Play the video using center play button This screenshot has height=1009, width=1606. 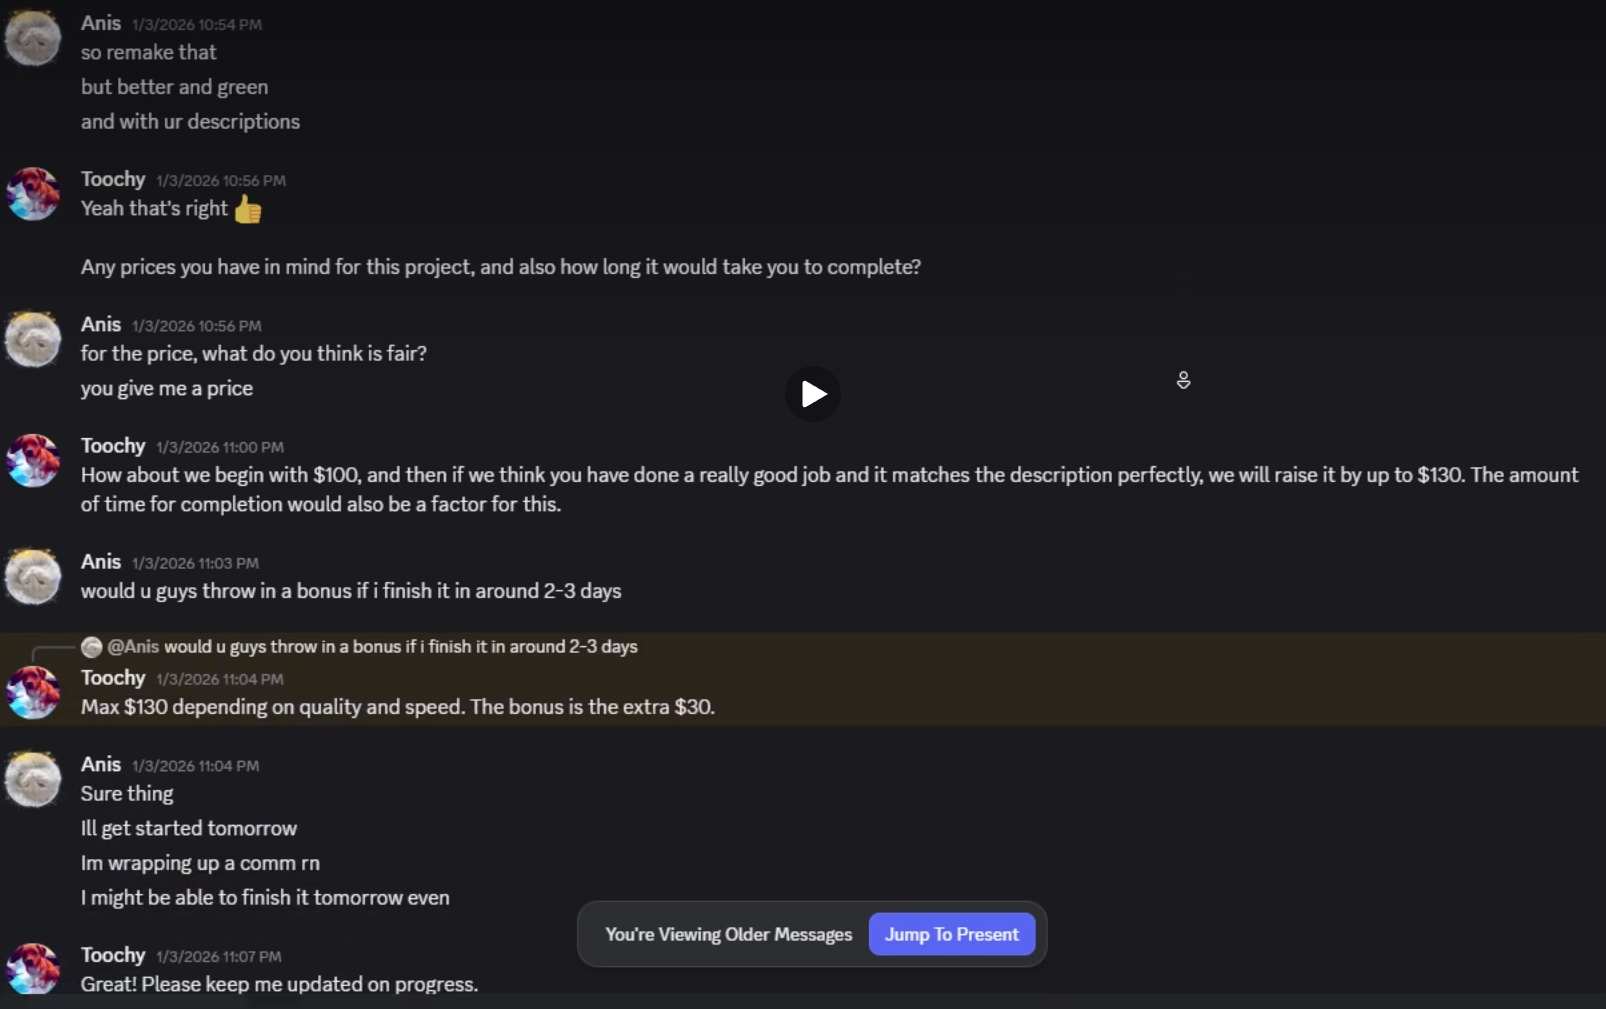tap(813, 394)
